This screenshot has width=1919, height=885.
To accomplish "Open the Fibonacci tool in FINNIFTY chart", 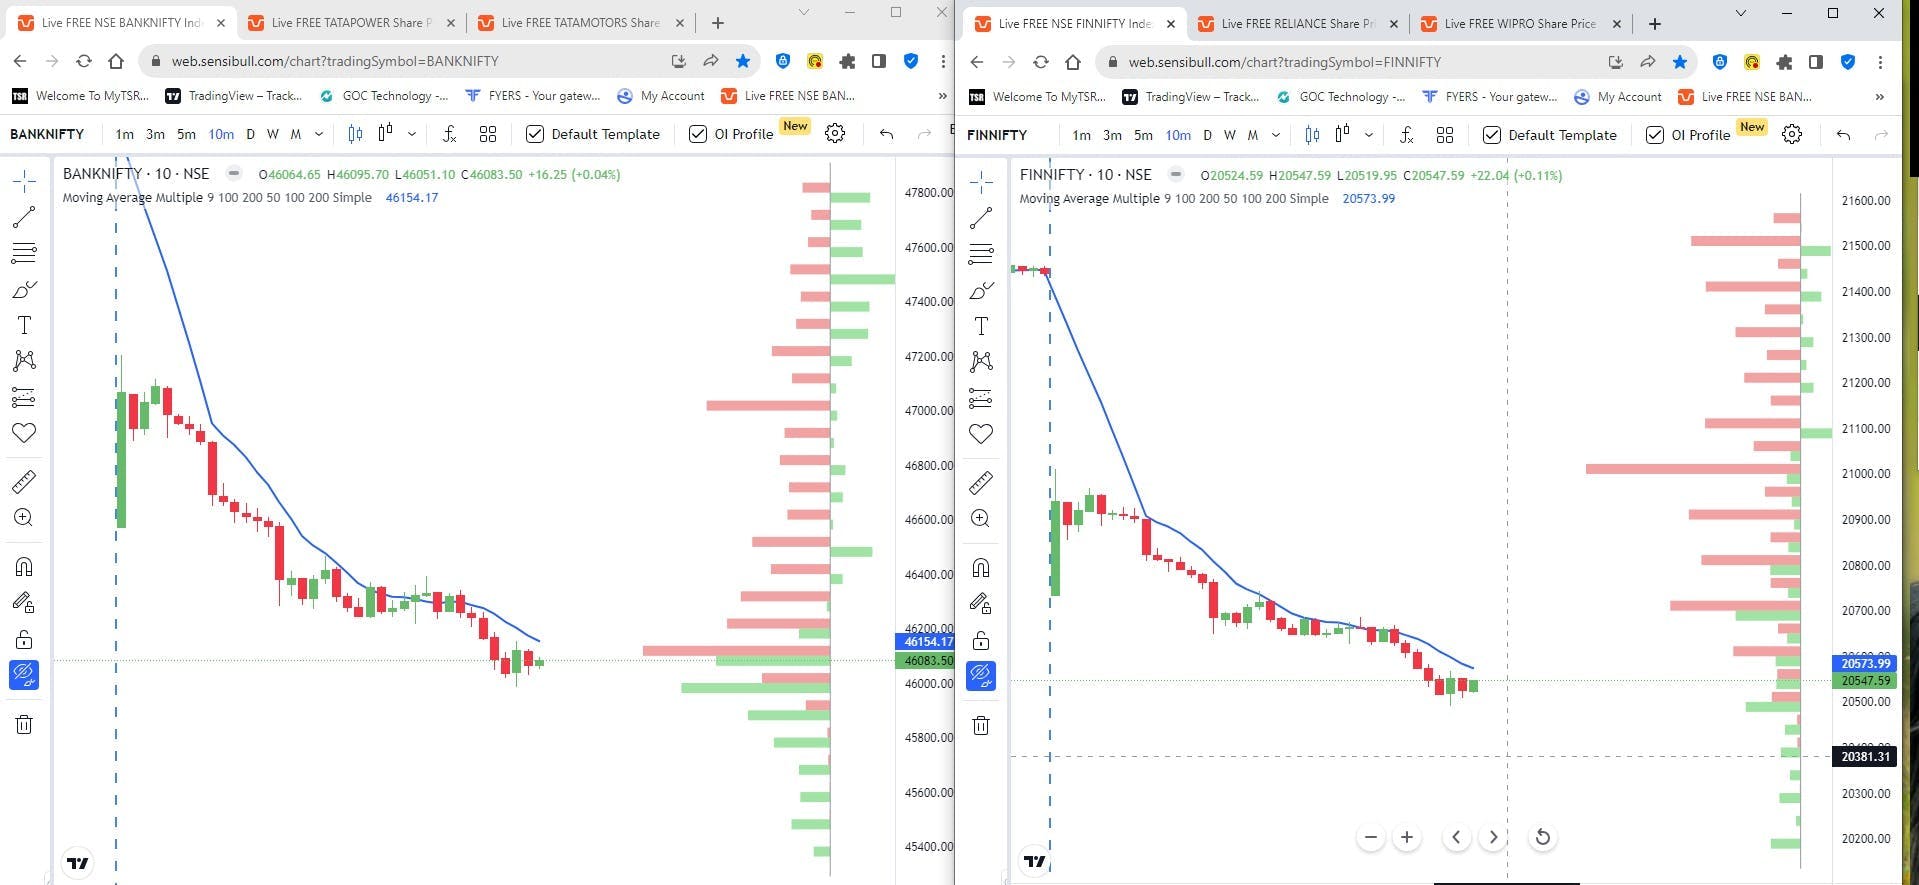I will pos(981,253).
